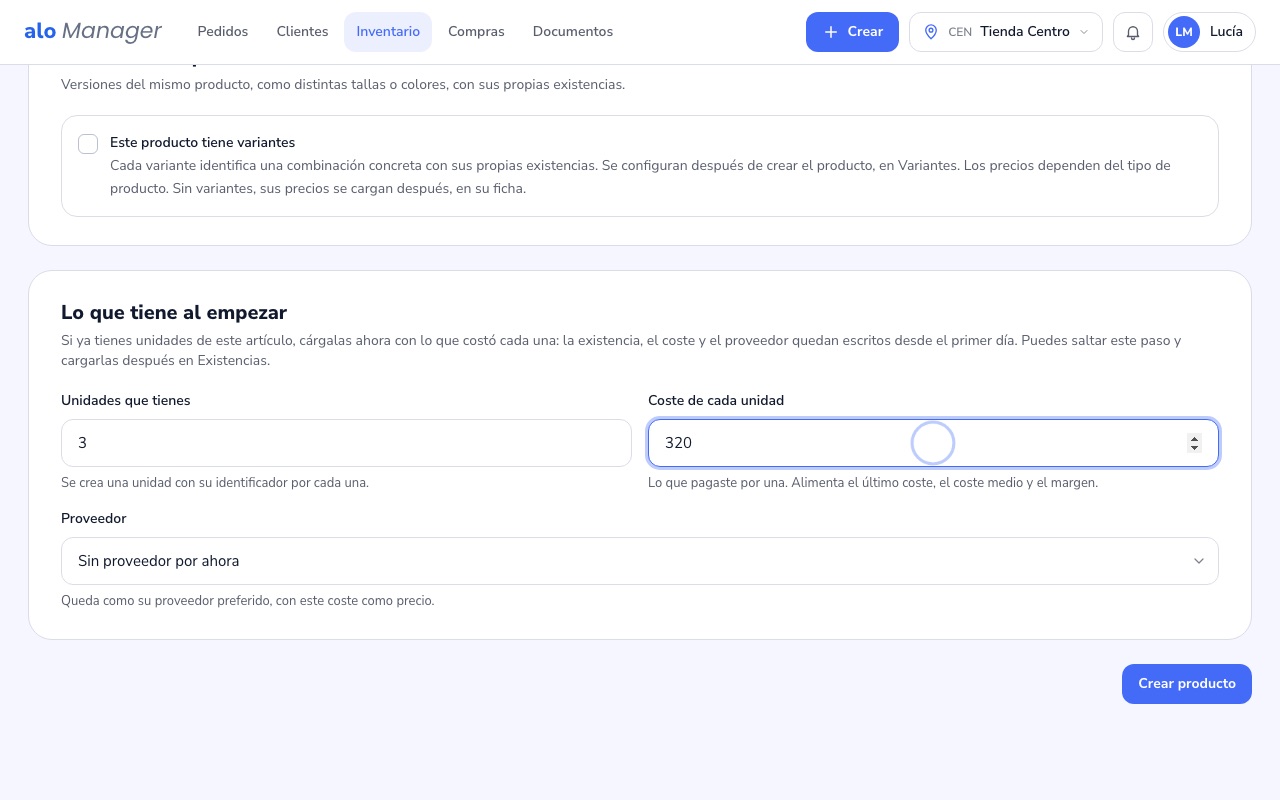Click the 'Proveedor' field label

point(94,518)
